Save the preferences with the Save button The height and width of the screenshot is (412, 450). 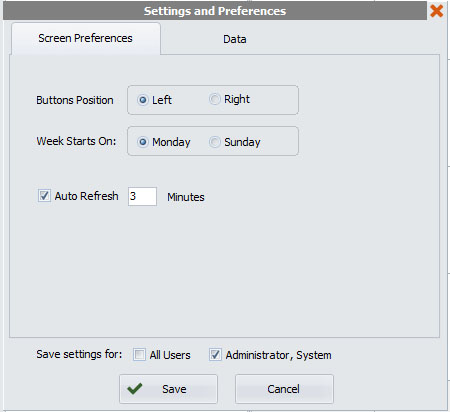point(168,389)
